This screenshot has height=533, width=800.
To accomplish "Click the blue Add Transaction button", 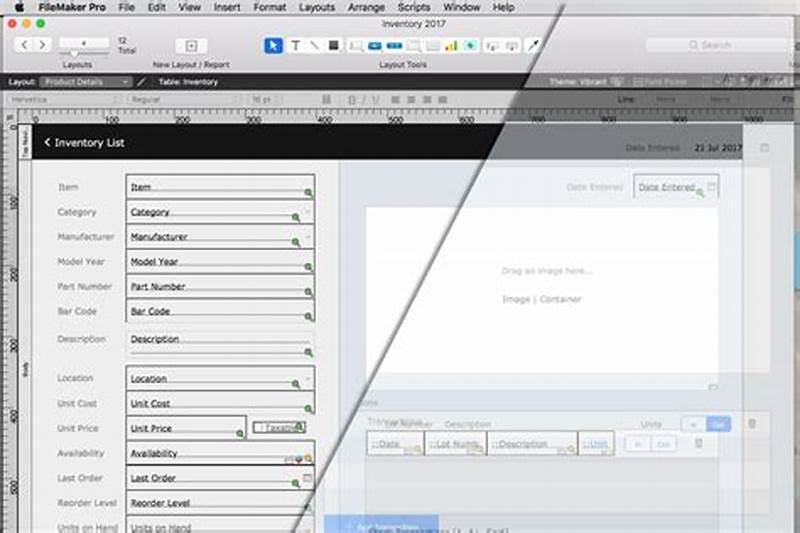I will coord(381,524).
